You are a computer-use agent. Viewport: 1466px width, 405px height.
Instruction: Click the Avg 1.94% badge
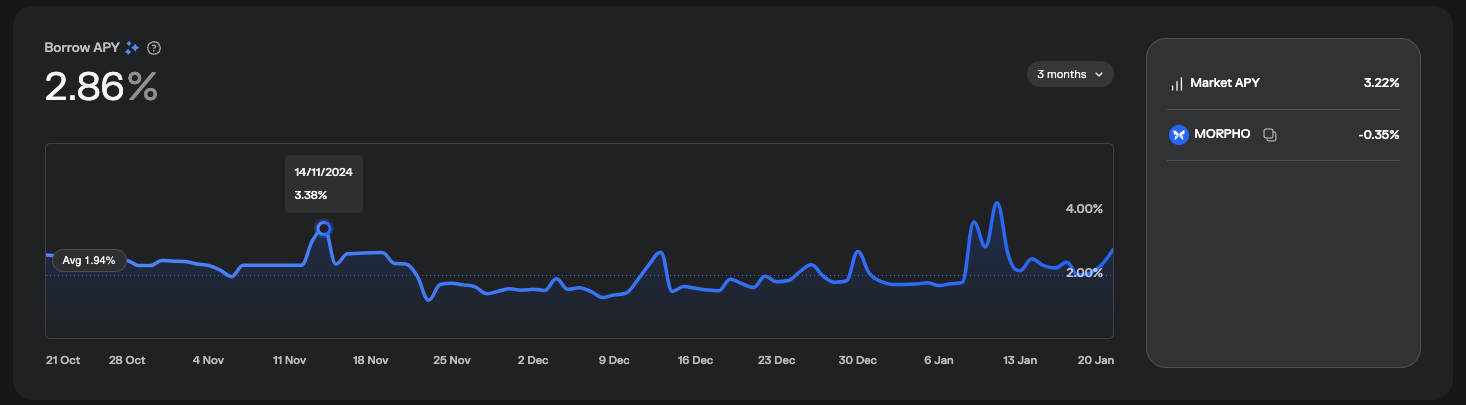click(89, 260)
